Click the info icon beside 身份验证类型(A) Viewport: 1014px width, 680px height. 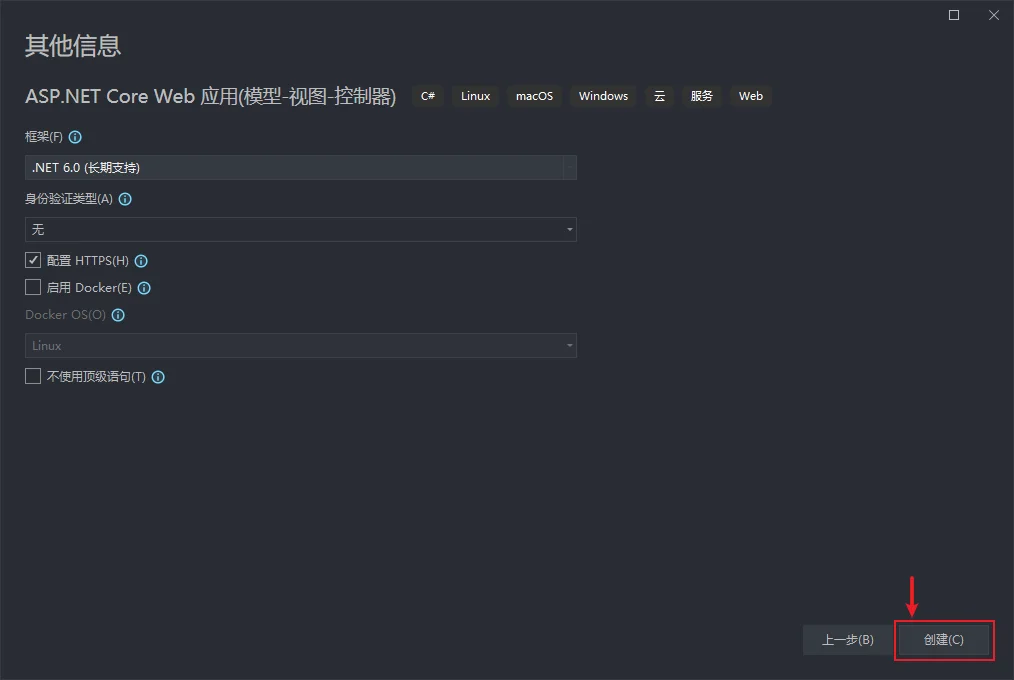[x=125, y=199]
